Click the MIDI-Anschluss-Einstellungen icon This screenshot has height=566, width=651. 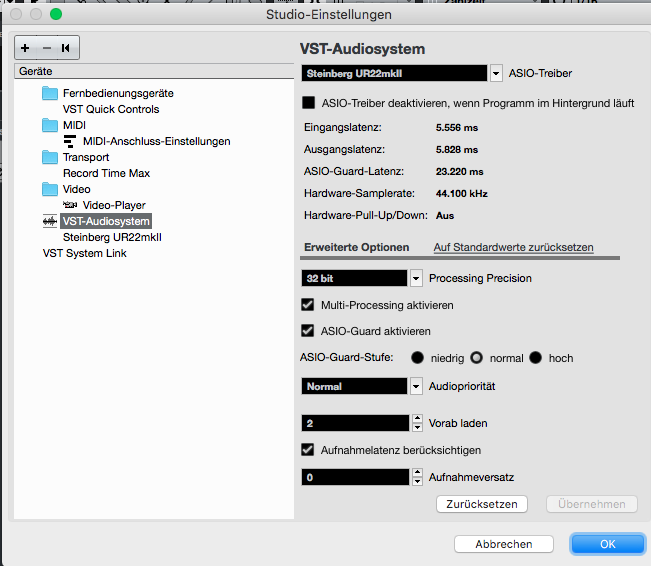tap(70, 141)
